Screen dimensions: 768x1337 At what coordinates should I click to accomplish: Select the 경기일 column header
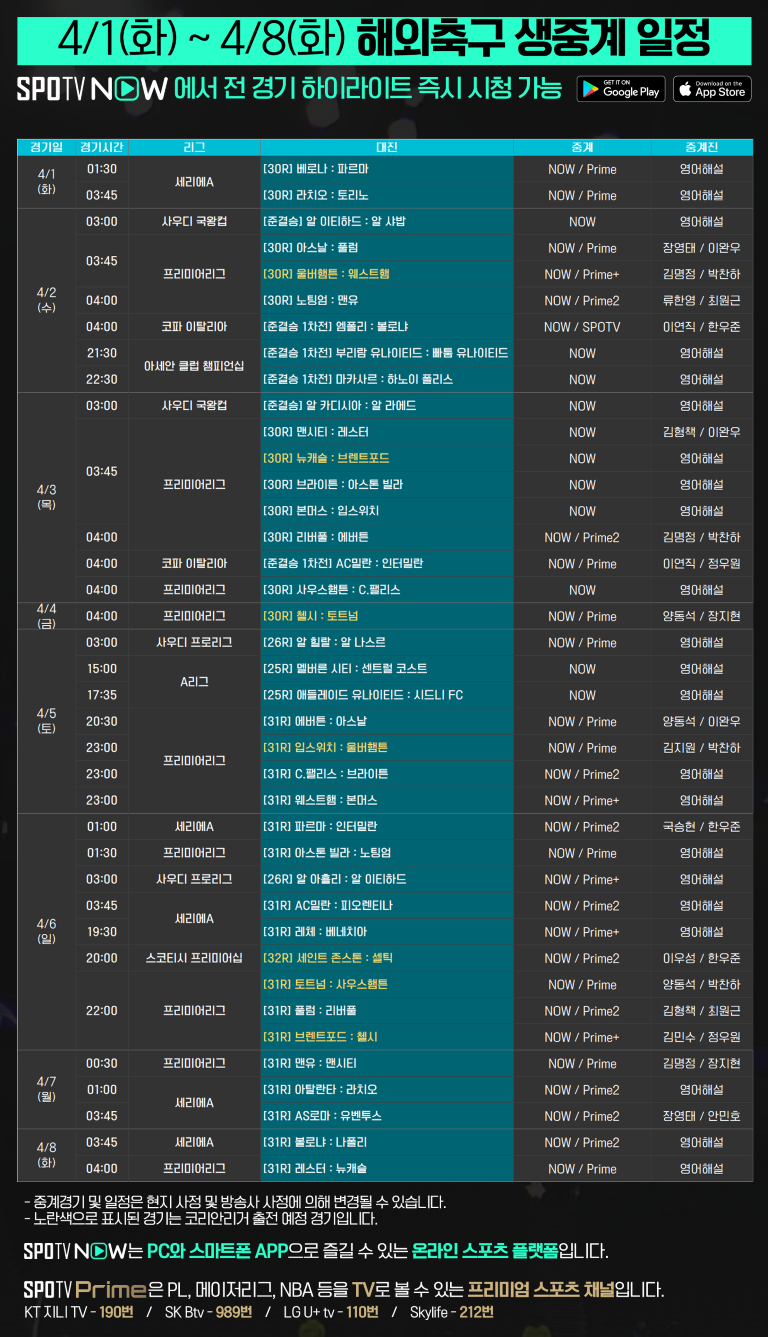tap(46, 147)
